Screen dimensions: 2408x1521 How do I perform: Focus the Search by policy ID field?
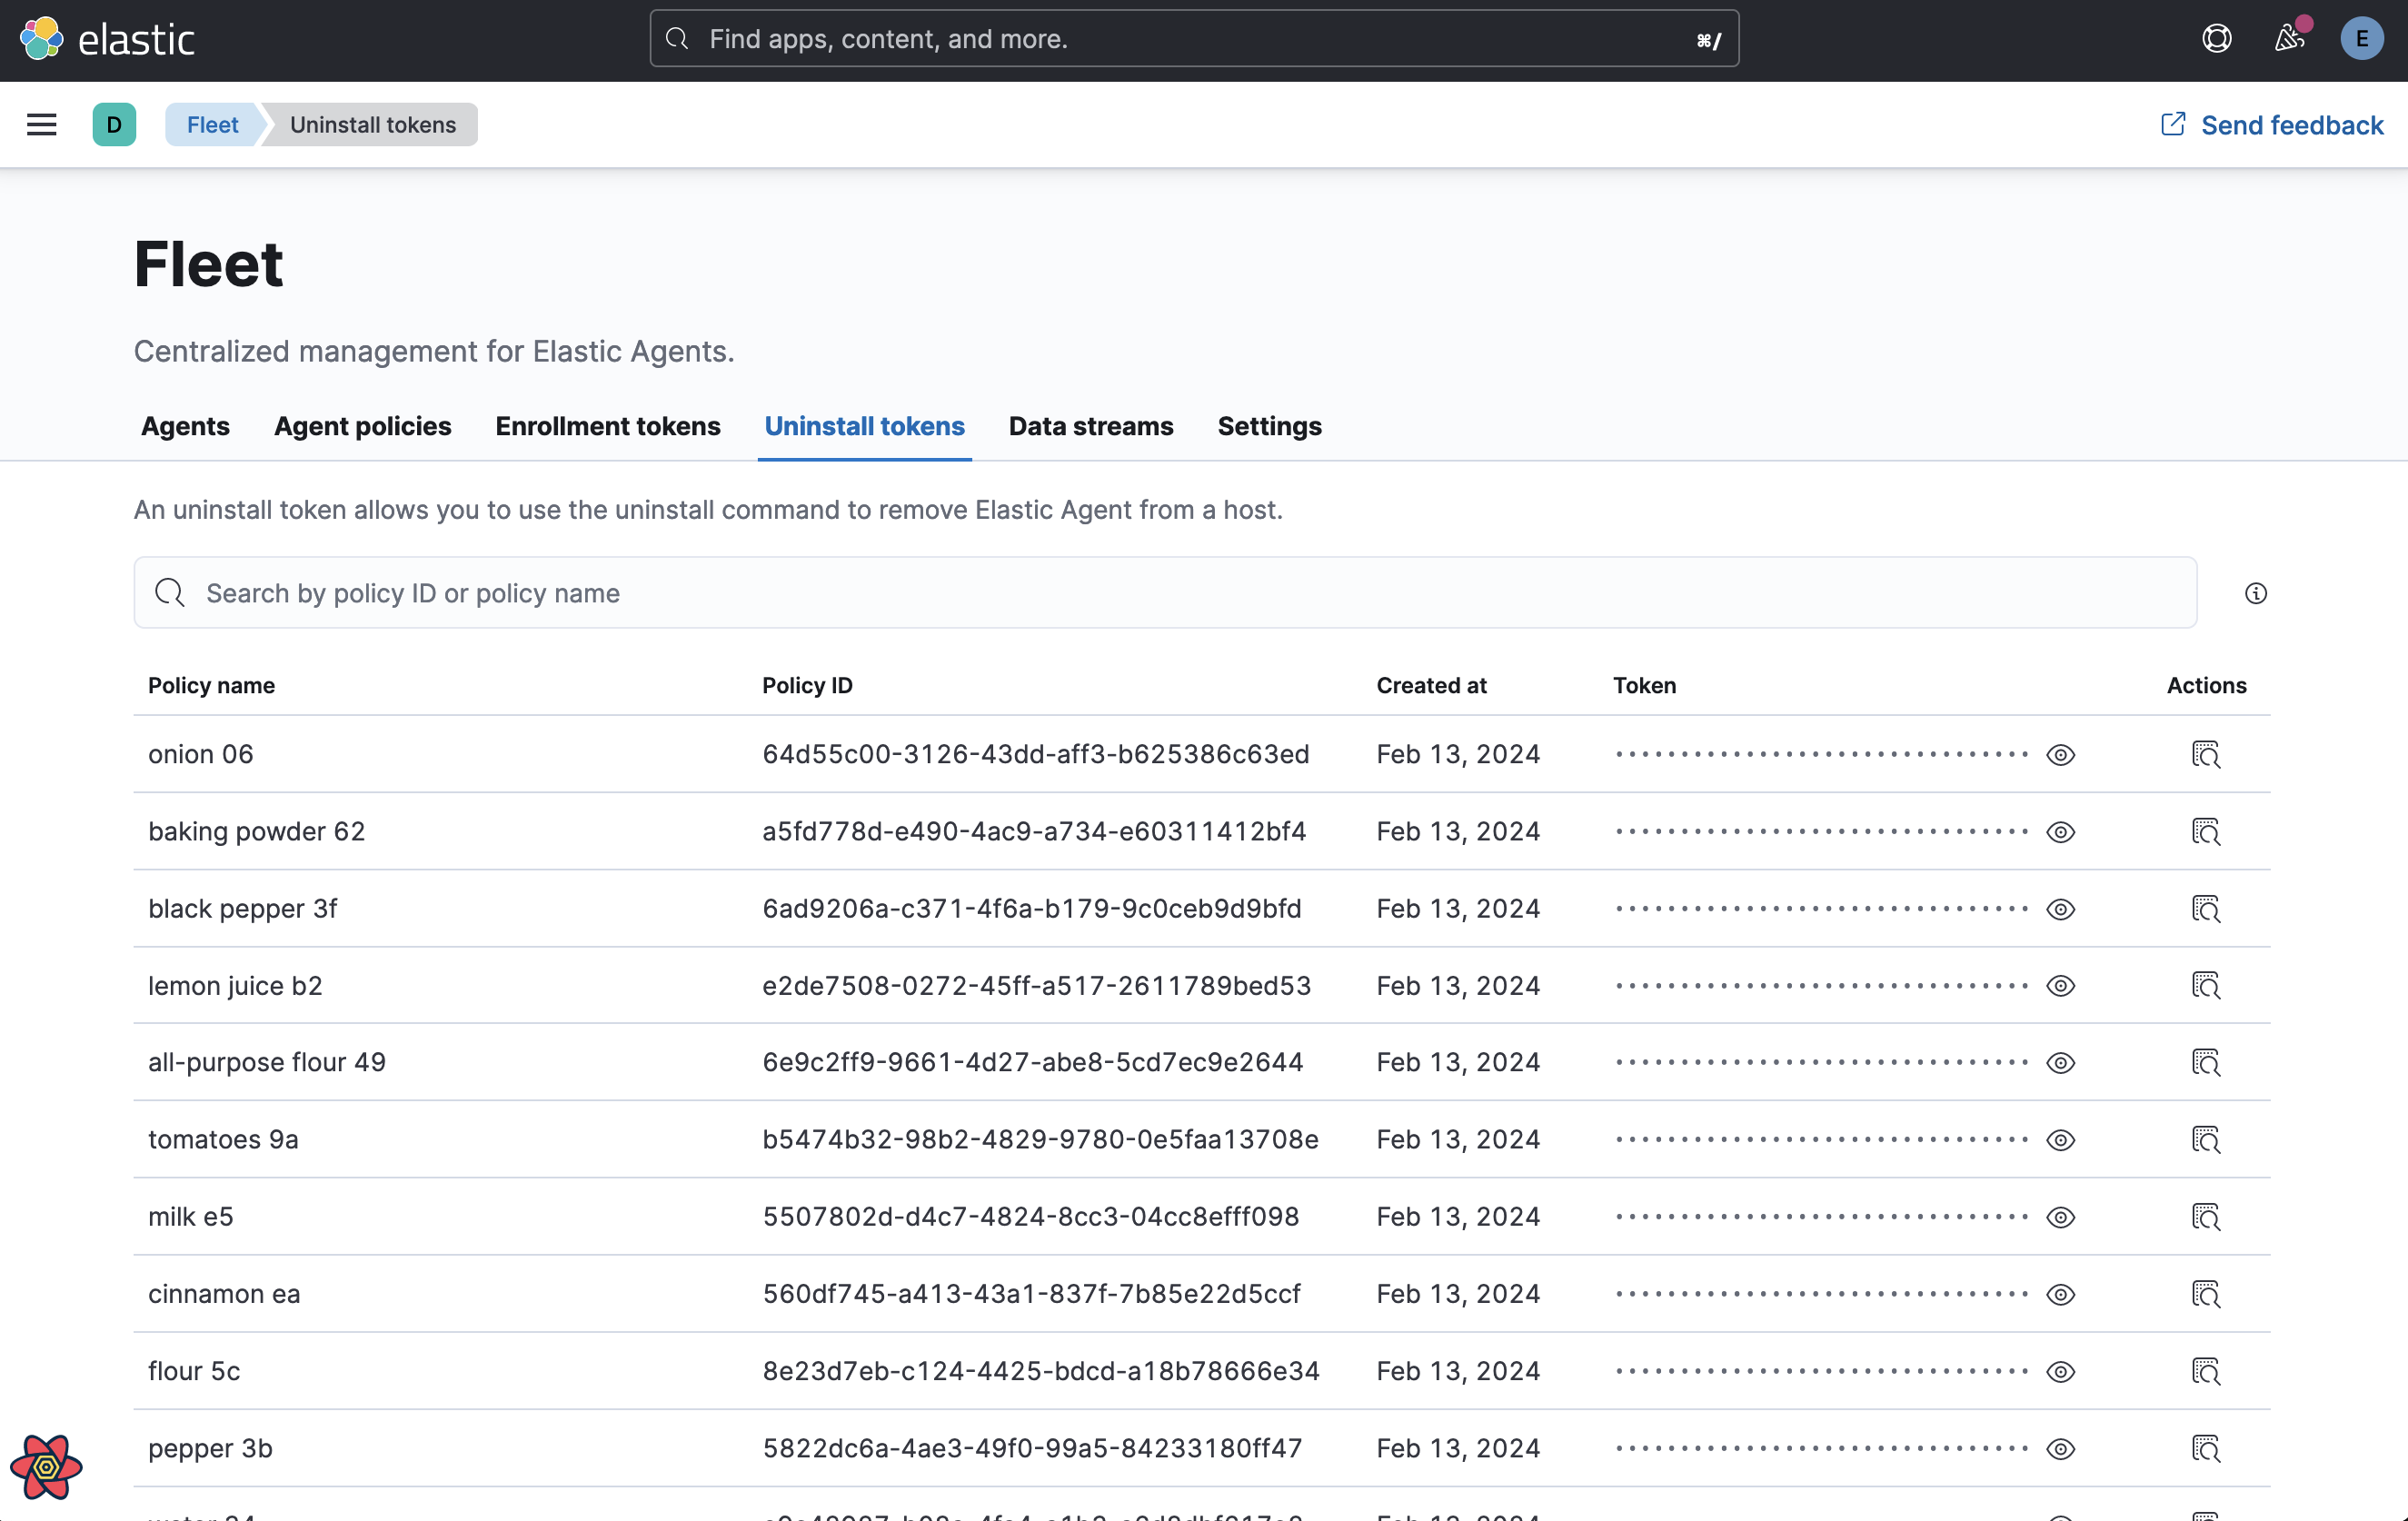tap(1165, 593)
